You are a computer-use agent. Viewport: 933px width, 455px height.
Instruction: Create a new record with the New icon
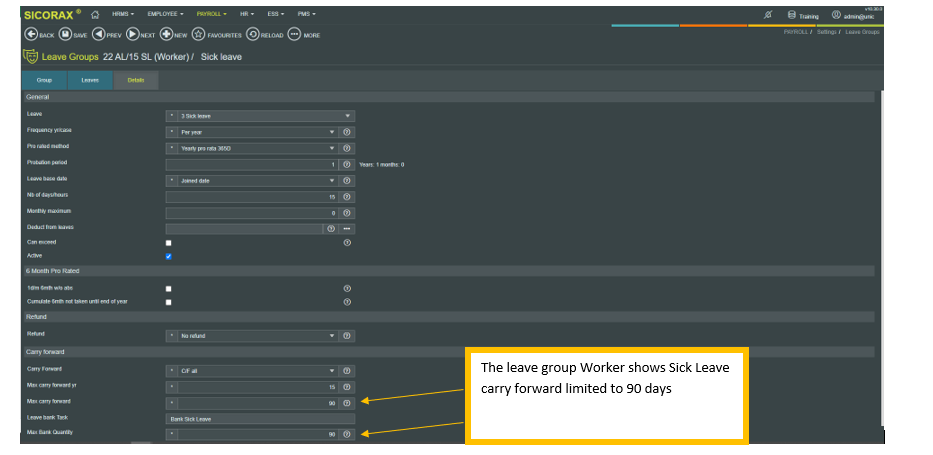tap(166, 34)
